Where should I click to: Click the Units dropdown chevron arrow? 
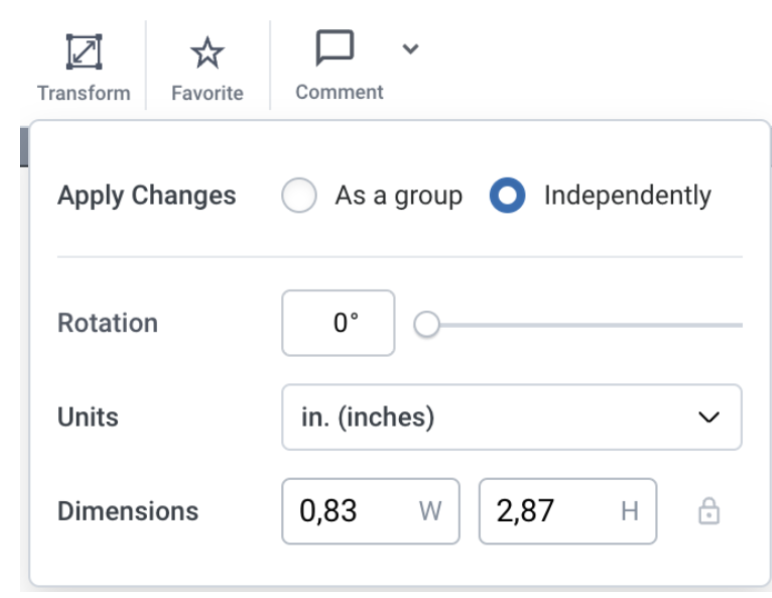coord(708,418)
